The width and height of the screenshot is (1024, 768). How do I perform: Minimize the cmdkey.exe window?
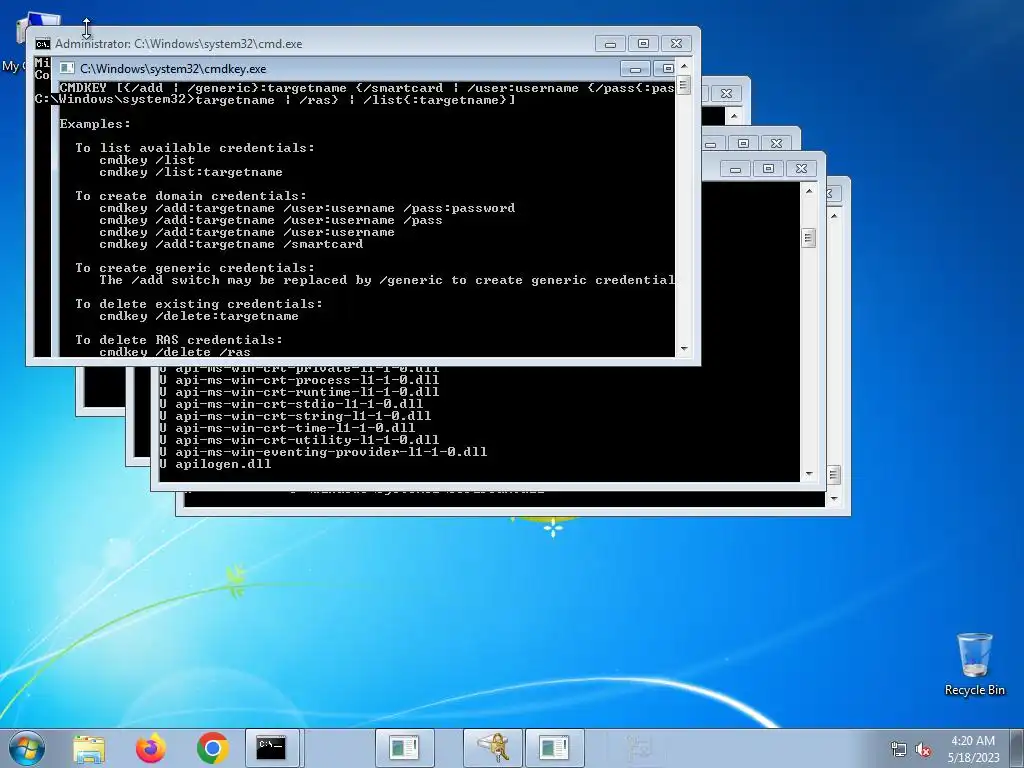click(635, 69)
